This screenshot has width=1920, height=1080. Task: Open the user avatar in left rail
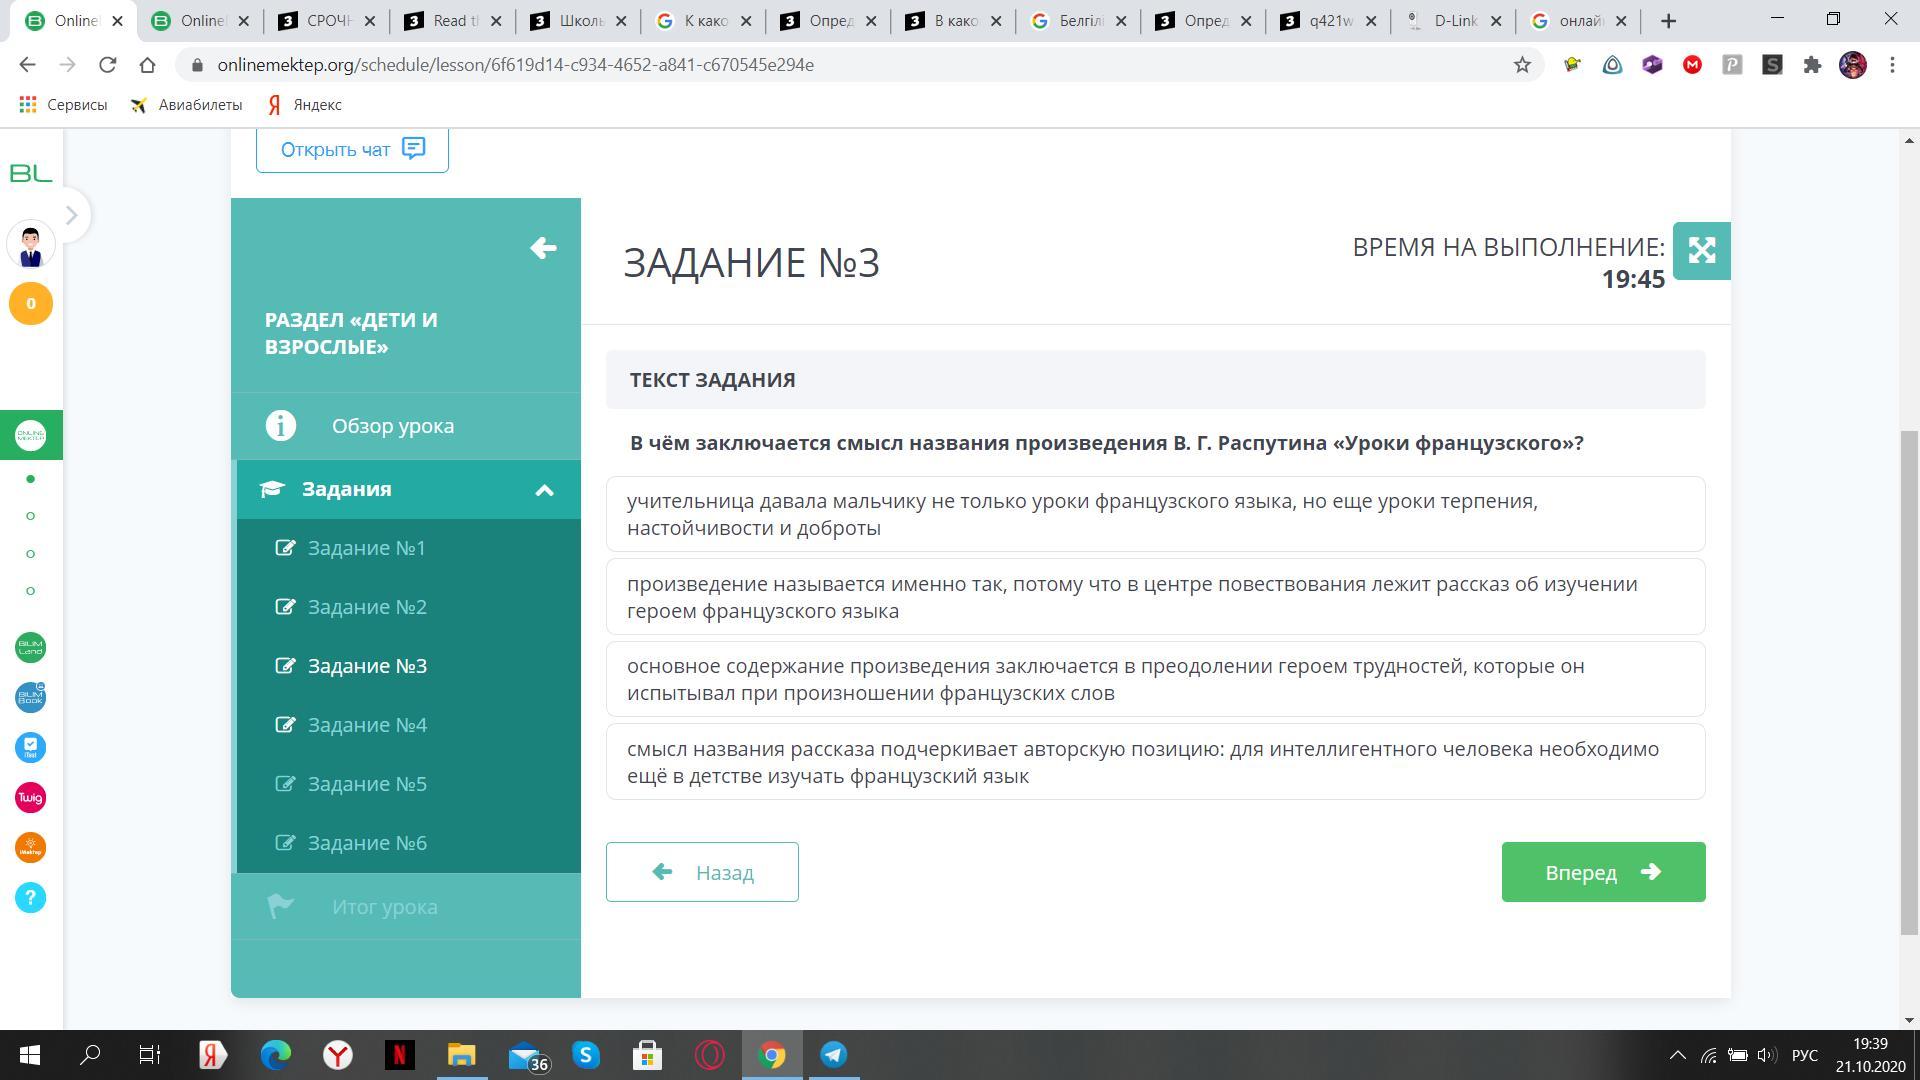click(x=30, y=245)
